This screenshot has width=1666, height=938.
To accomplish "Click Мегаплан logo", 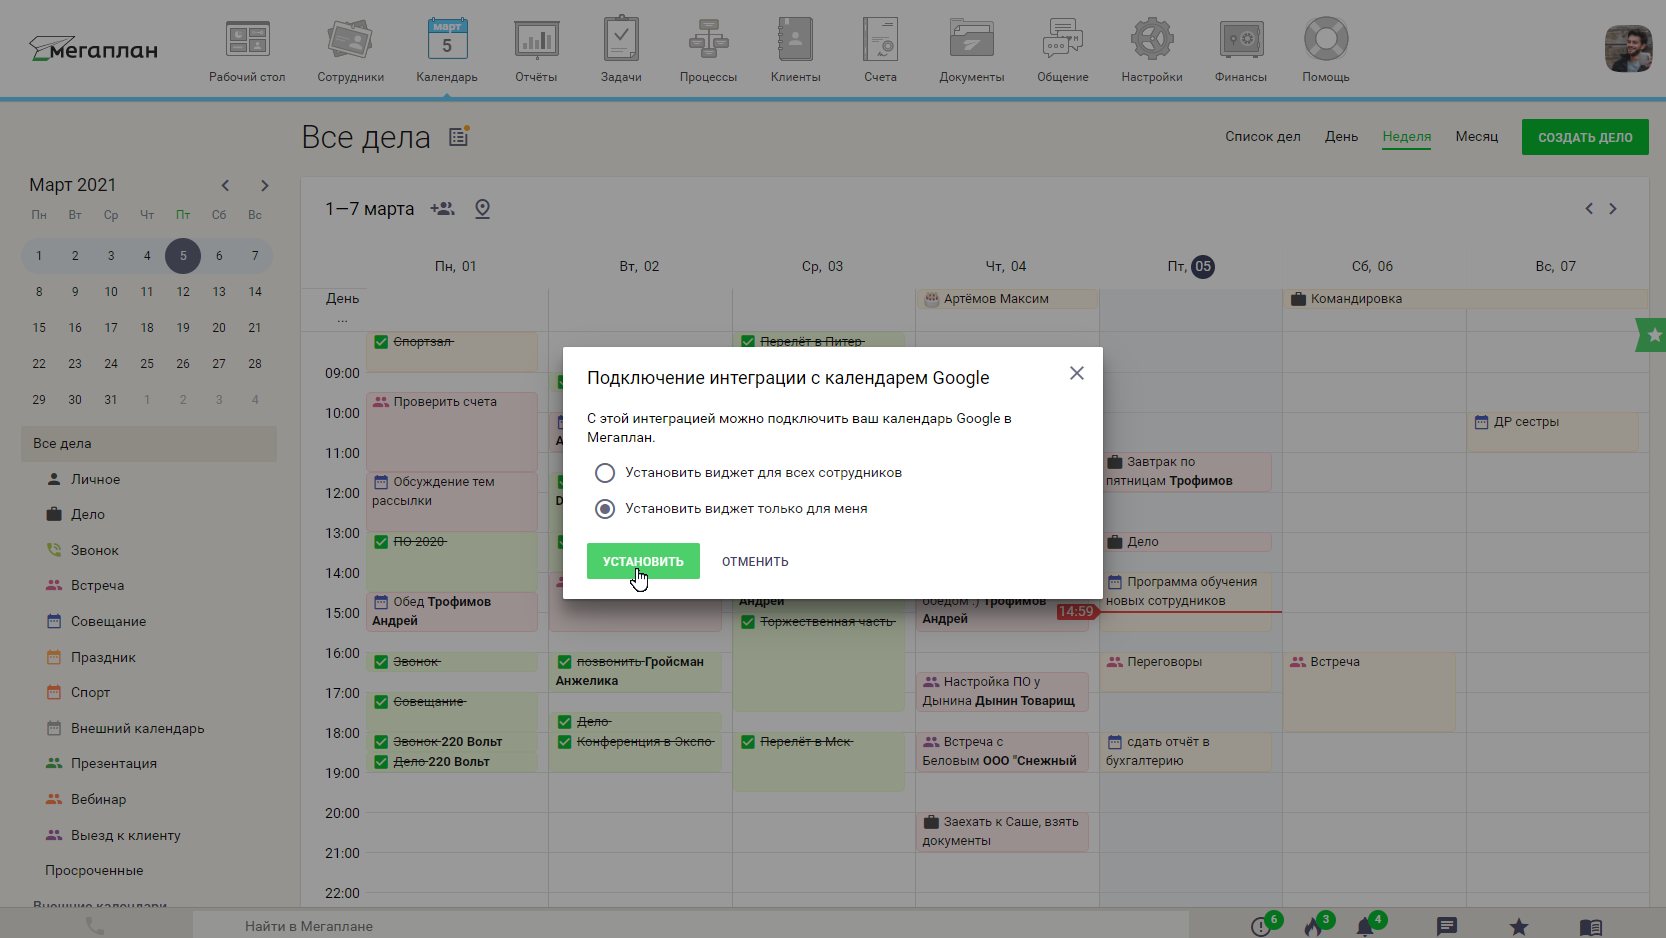I will tap(94, 49).
